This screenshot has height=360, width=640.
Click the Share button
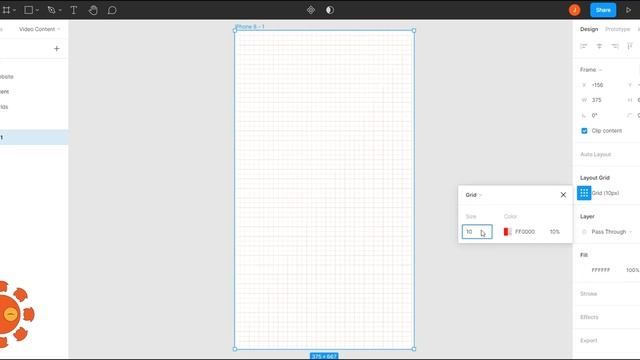603,10
